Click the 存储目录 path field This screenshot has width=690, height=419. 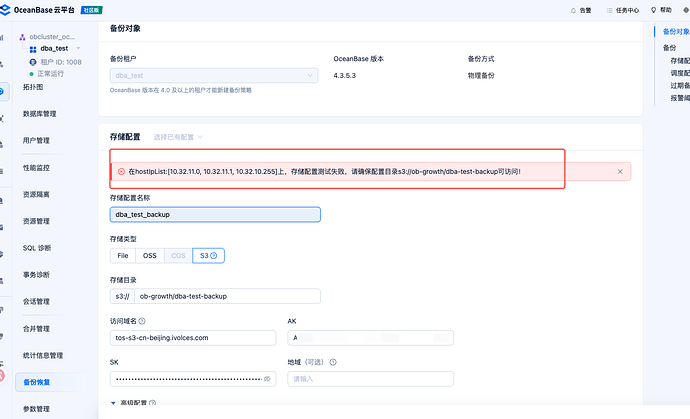click(228, 297)
